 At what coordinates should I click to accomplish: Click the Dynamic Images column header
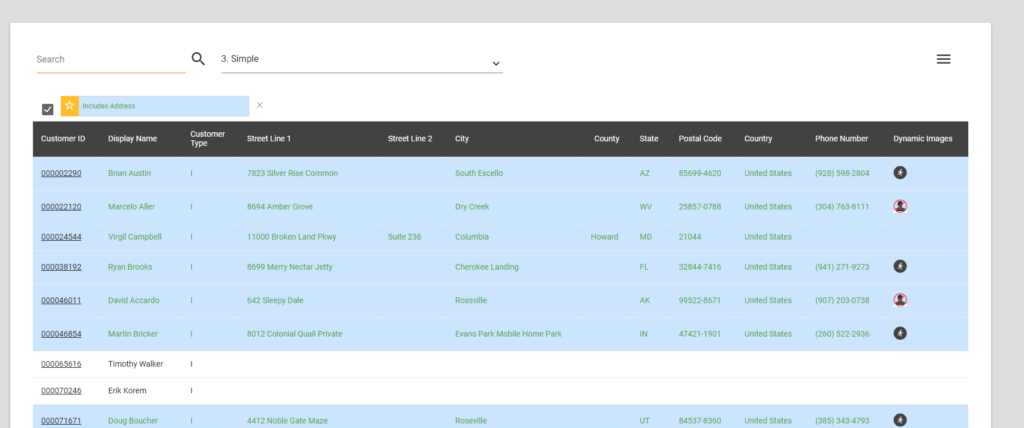(923, 139)
